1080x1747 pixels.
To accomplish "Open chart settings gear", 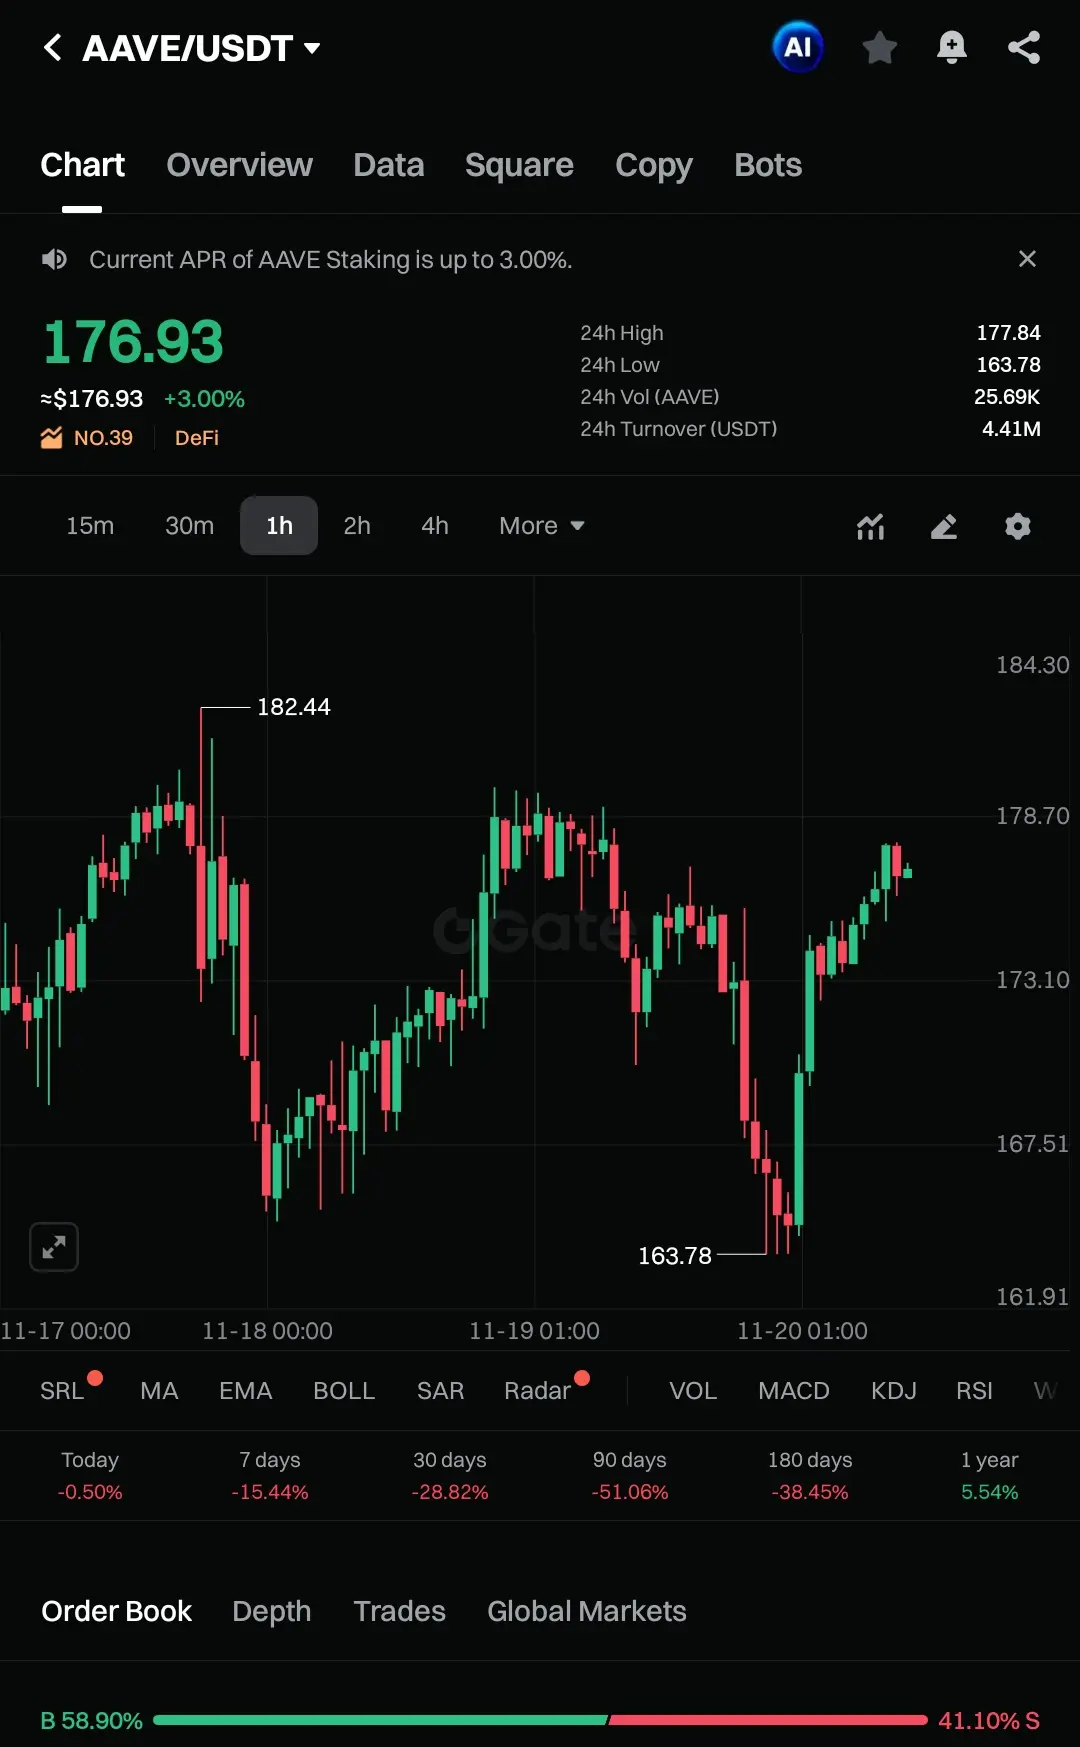I will (x=1018, y=526).
